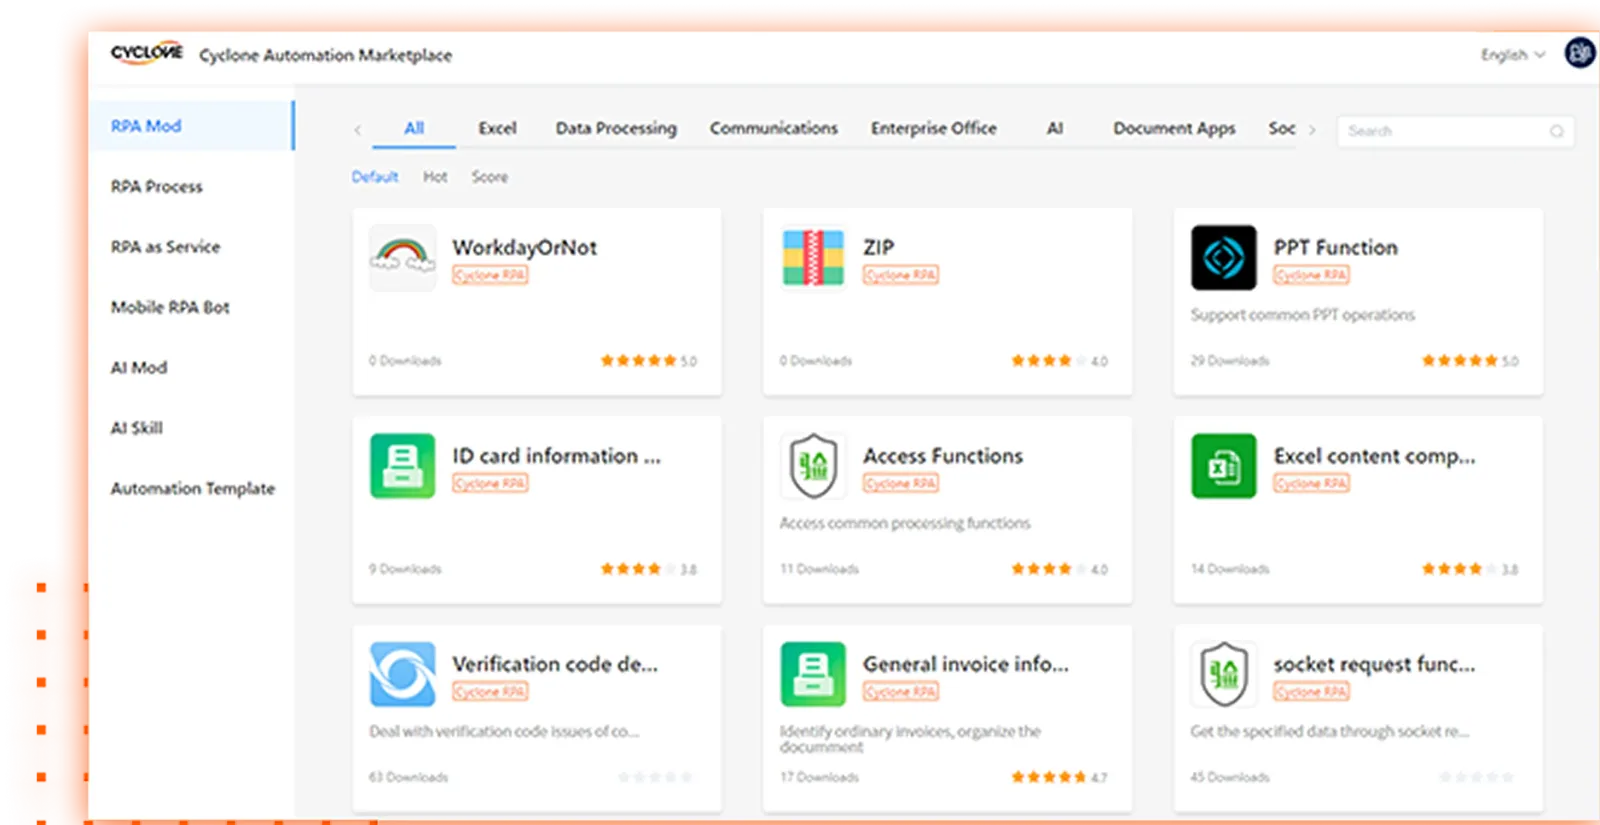This screenshot has height=825, width=1600.
Task: Click the ID card information printer icon
Action: 403,466
